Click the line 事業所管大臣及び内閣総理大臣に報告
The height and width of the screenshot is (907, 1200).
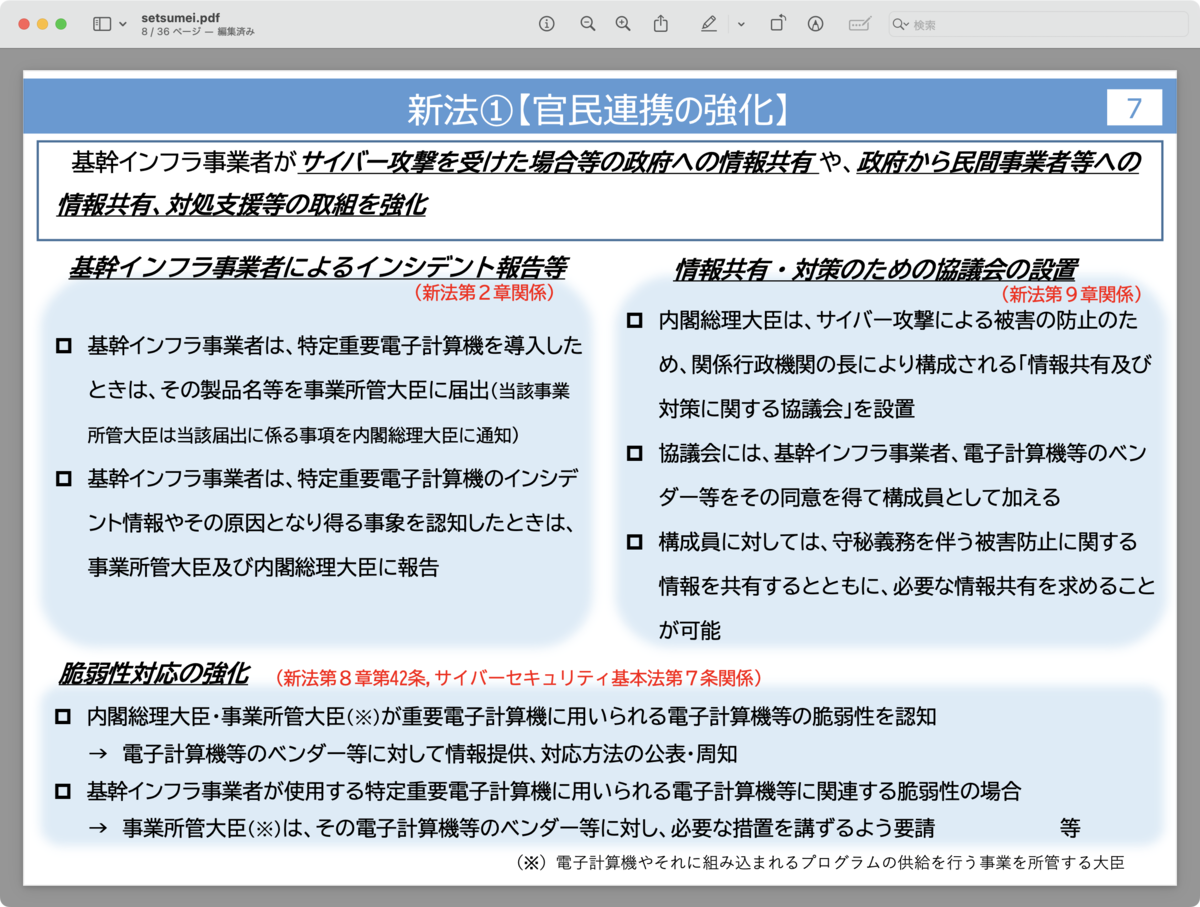click(263, 567)
